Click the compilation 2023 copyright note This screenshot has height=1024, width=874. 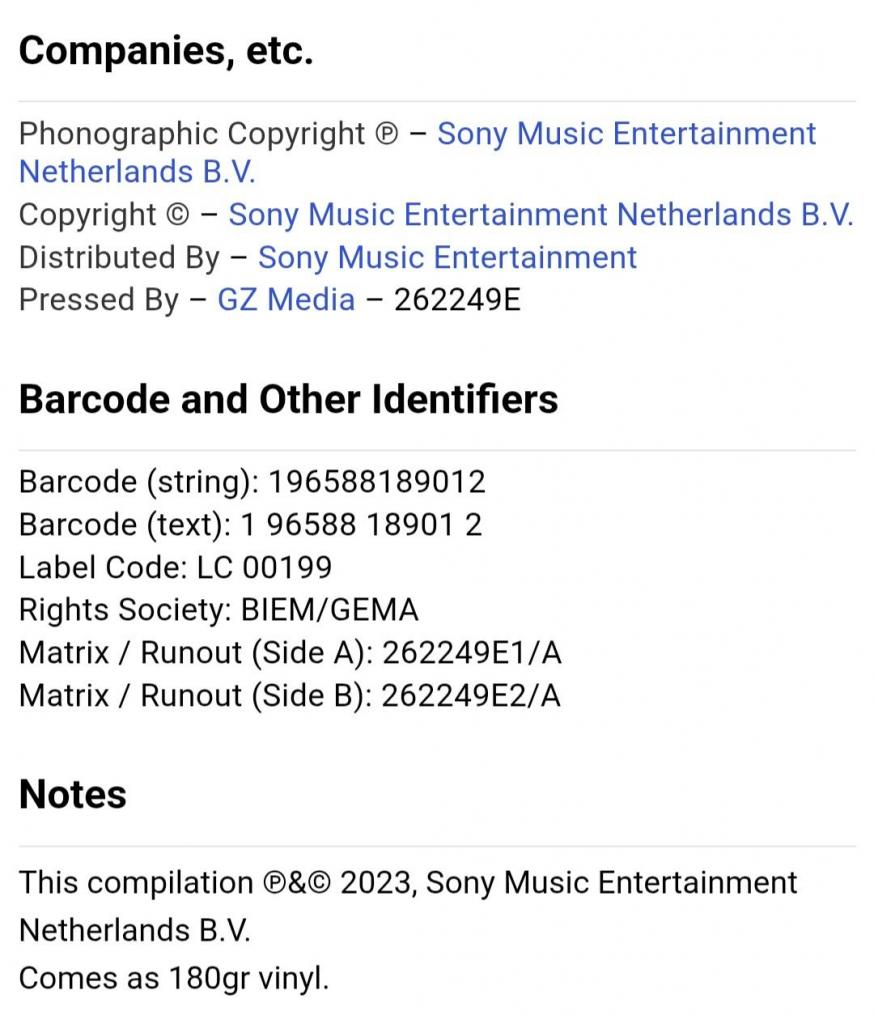click(408, 906)
